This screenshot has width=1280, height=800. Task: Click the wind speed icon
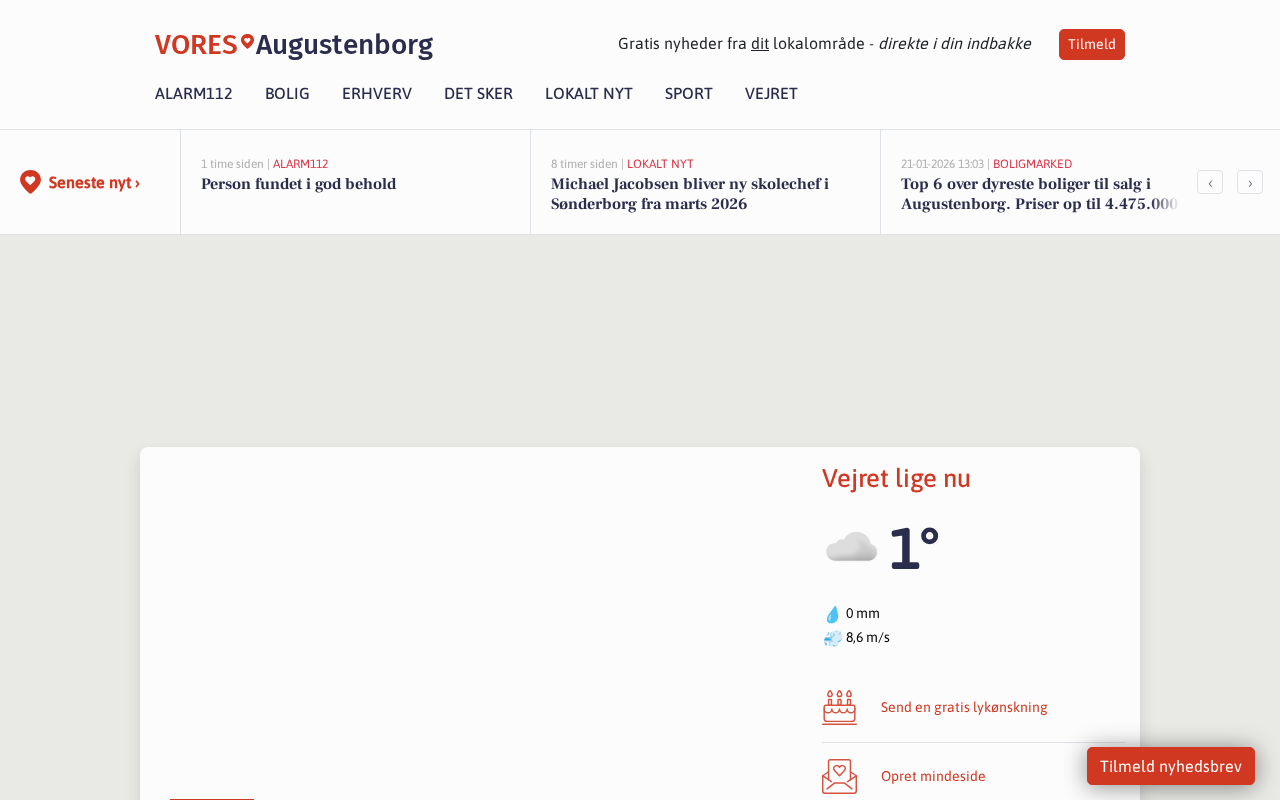click(x=832, y=638)
